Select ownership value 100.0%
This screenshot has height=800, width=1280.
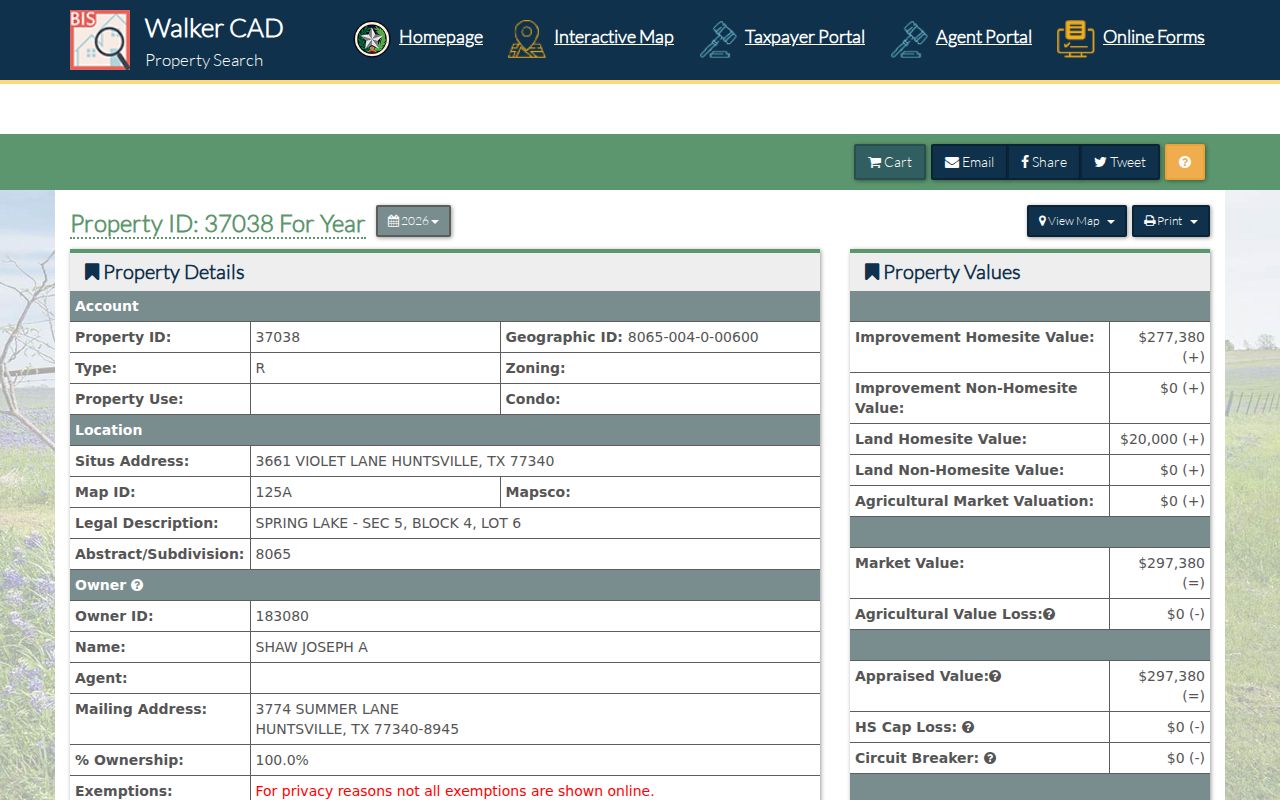click(x=282, y=760)
